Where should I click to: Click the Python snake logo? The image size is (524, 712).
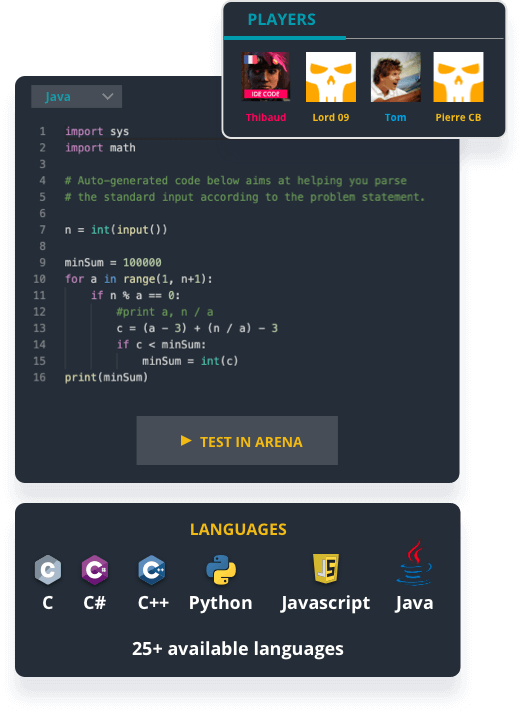(221, 569)
